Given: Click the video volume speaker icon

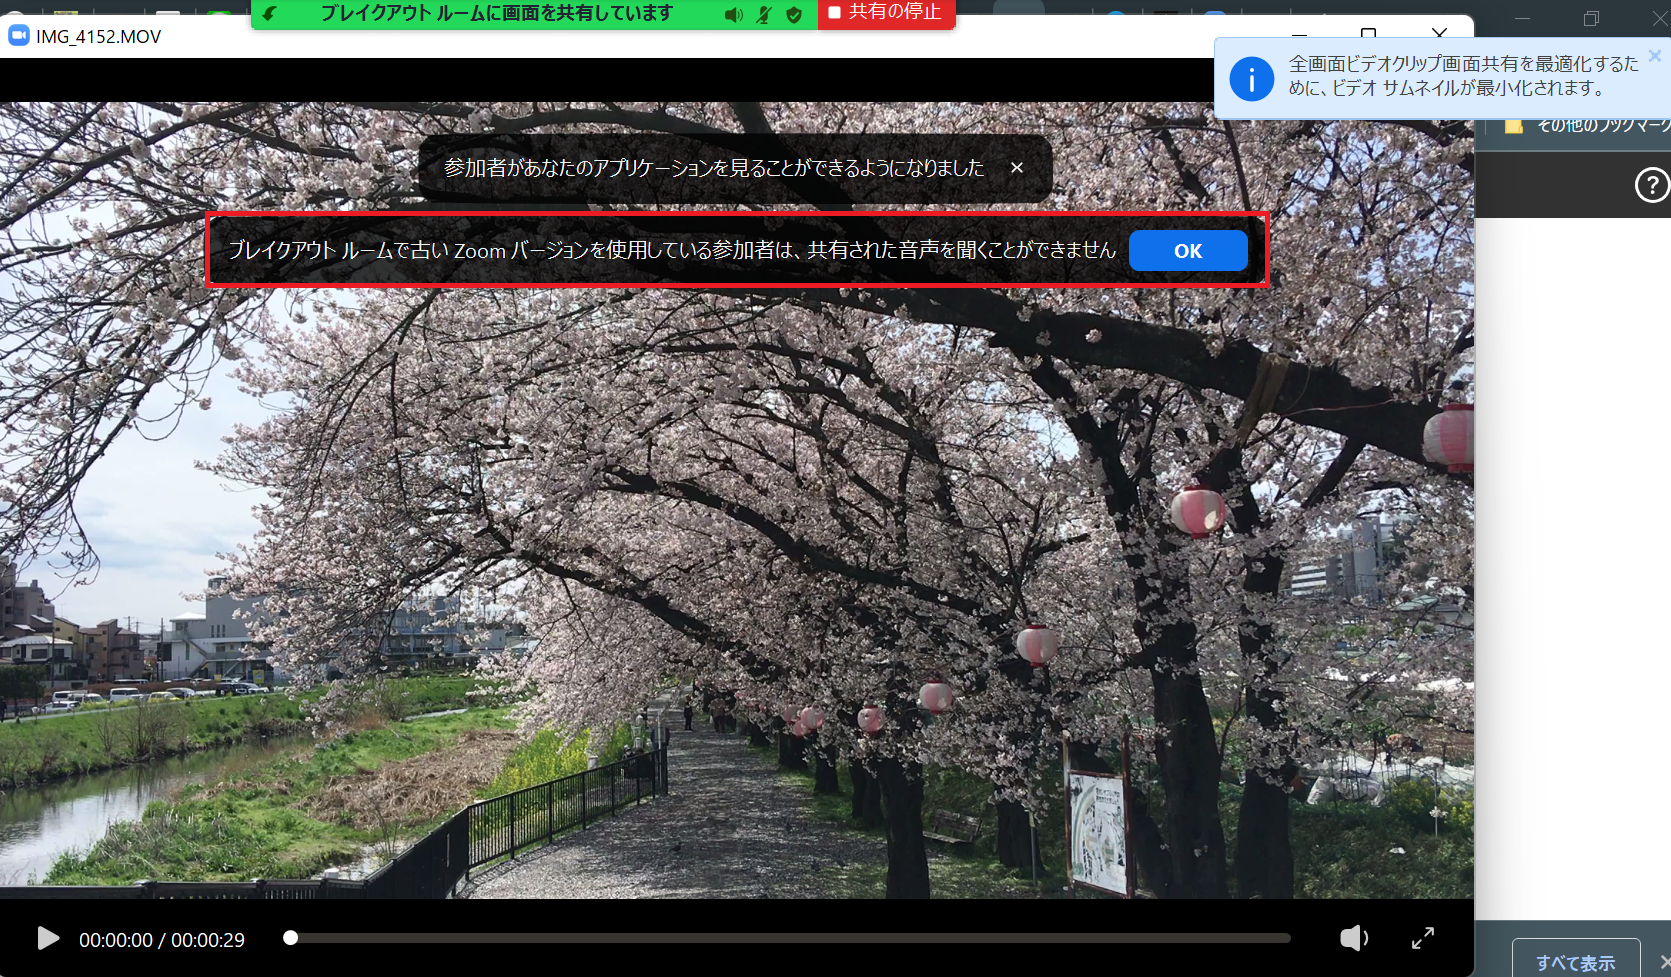Looking at the screenshot, I should (1353, 938).
